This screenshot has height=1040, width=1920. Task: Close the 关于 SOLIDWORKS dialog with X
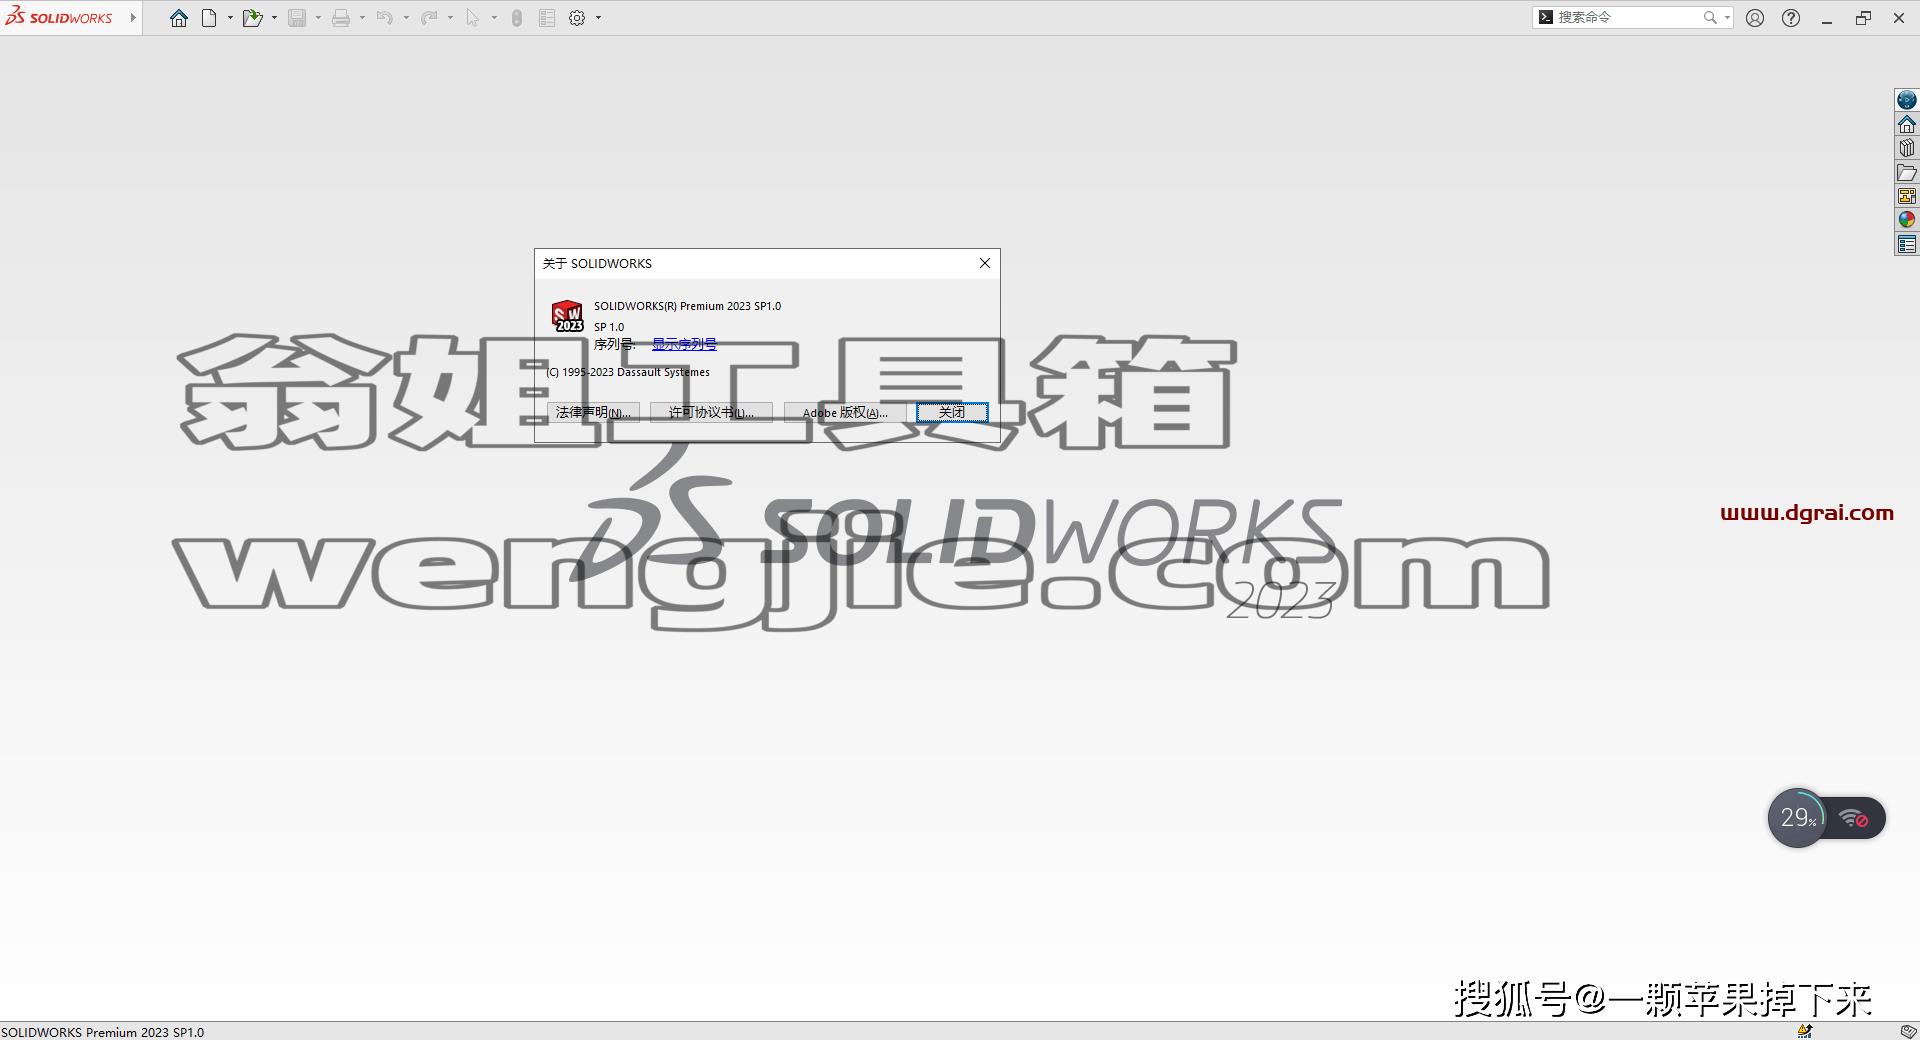(x=985, y=263)
